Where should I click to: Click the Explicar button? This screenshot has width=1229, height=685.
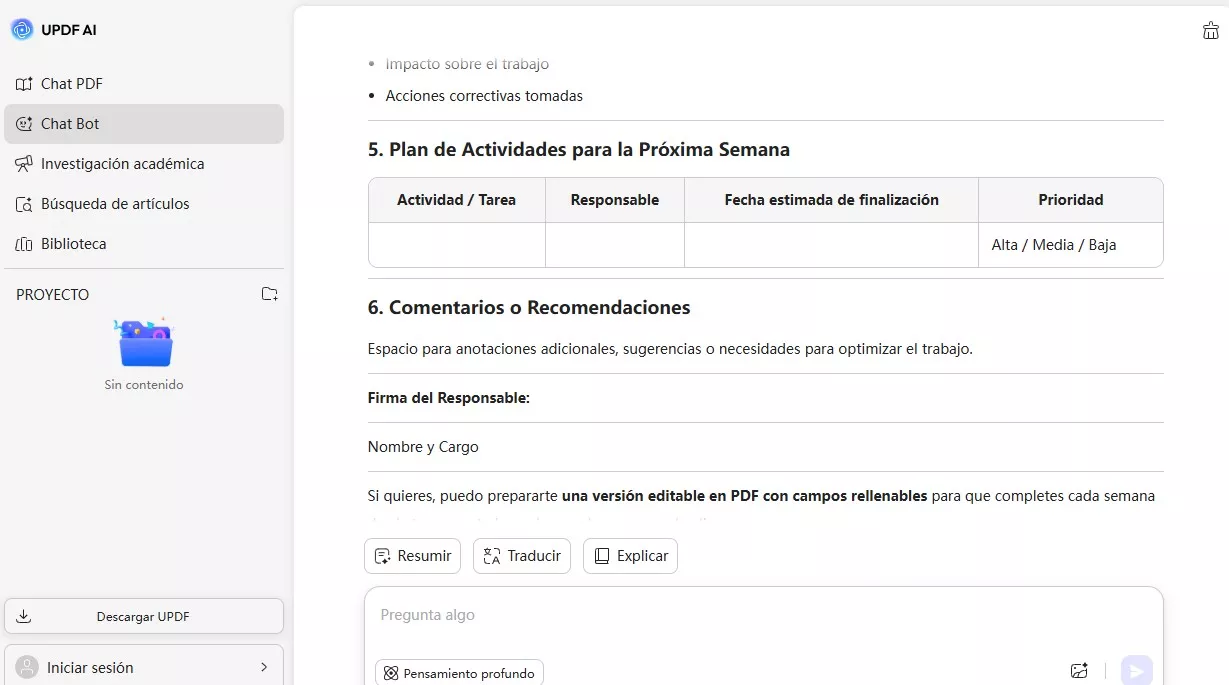tap(630, 556)
